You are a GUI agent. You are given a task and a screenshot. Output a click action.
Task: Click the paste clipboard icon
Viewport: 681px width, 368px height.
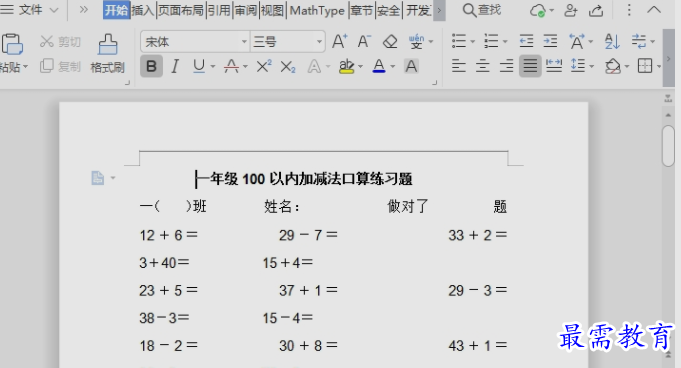point(12,43)
